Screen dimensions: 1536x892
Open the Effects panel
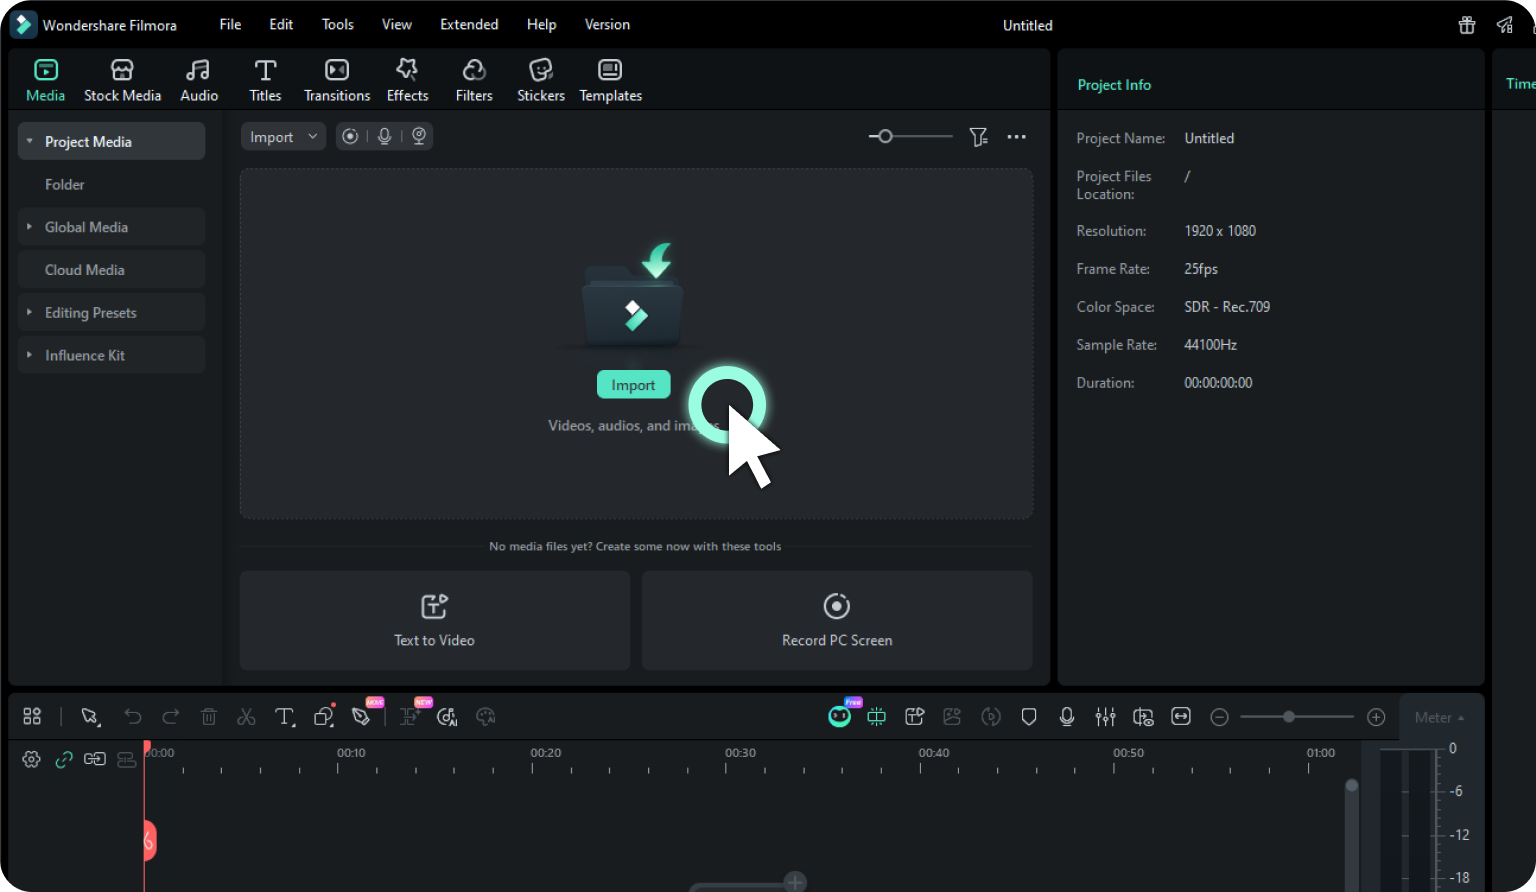tap(407, 79)
